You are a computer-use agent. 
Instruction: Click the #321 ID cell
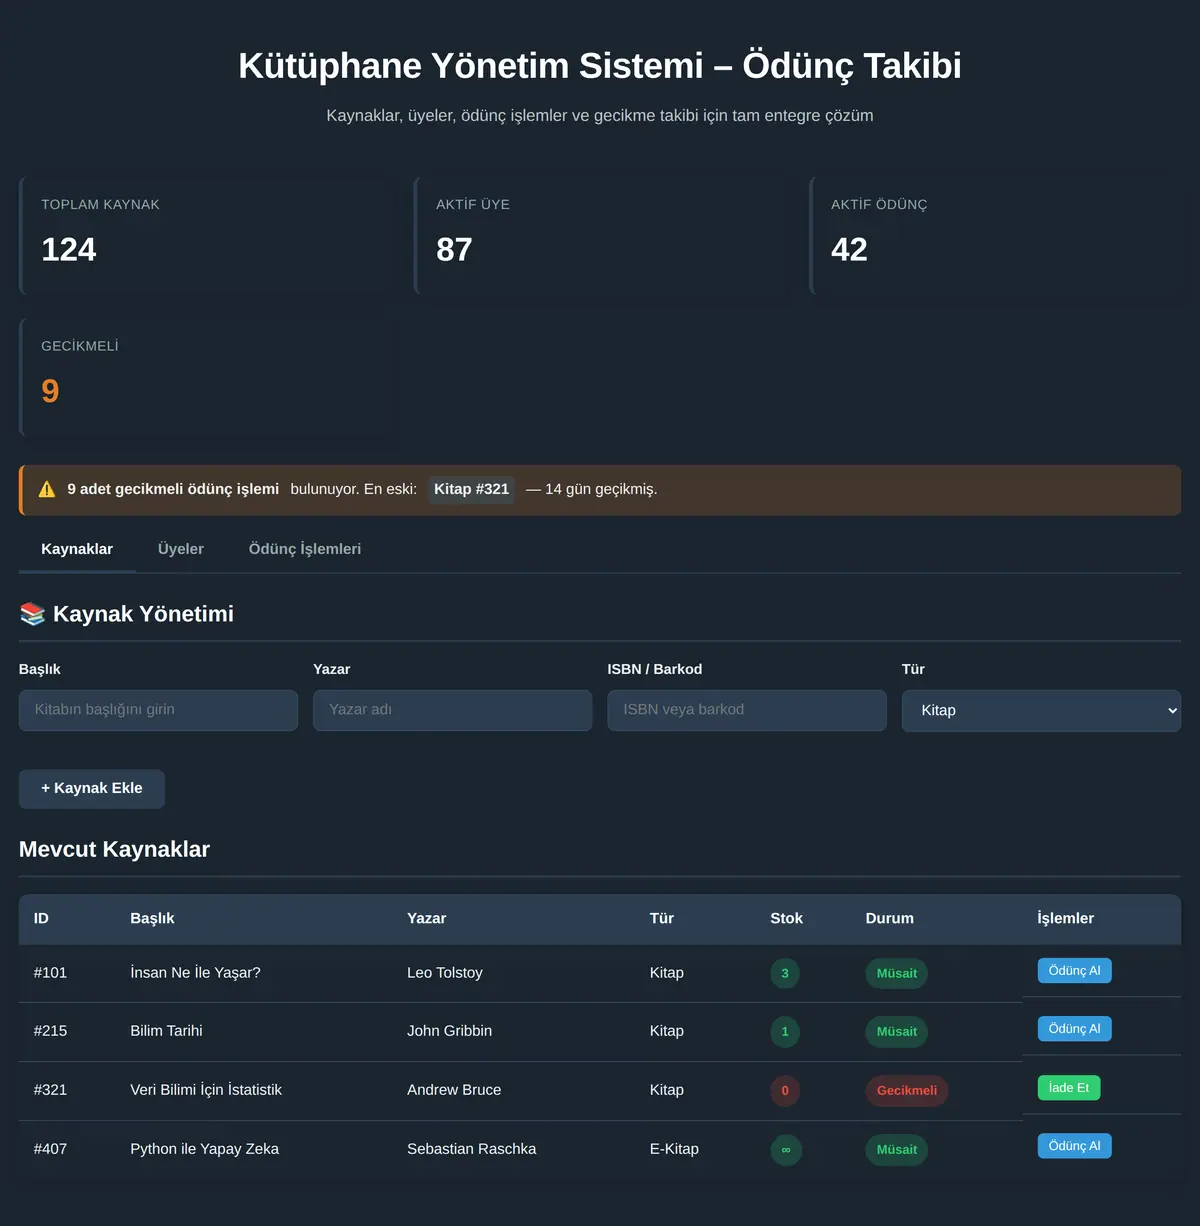(x=50, y=1090)
